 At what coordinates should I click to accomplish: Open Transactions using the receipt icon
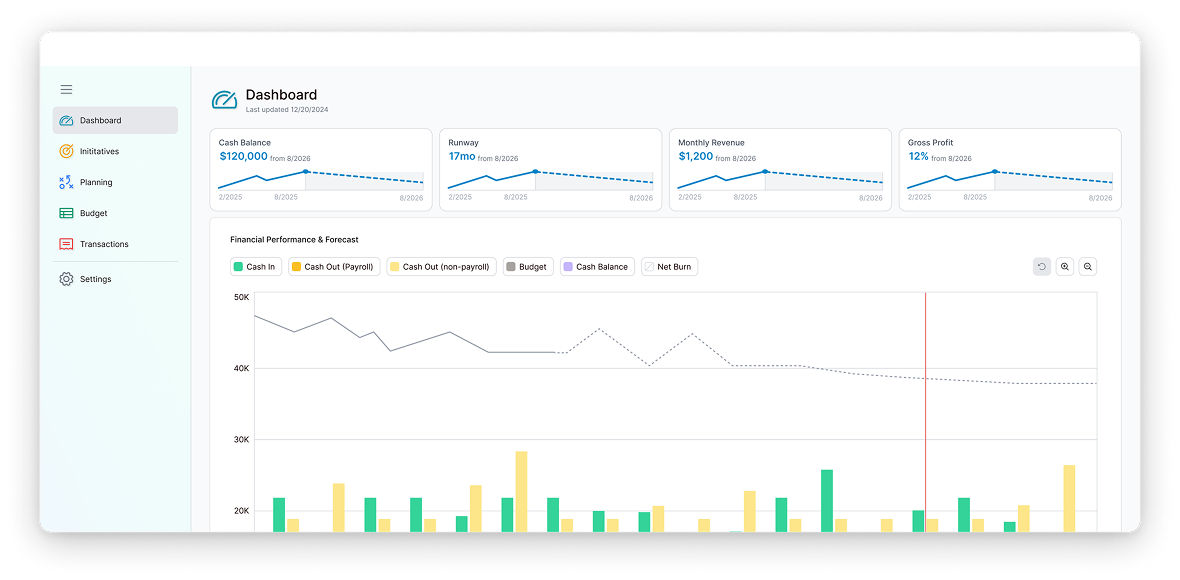tap(66, 244)
